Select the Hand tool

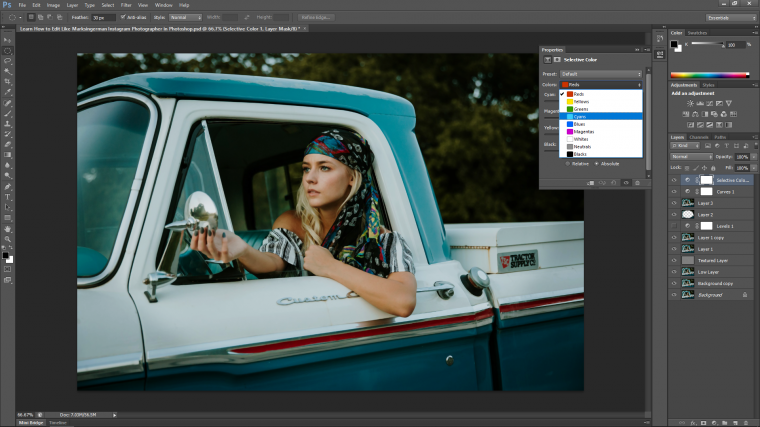7,229
